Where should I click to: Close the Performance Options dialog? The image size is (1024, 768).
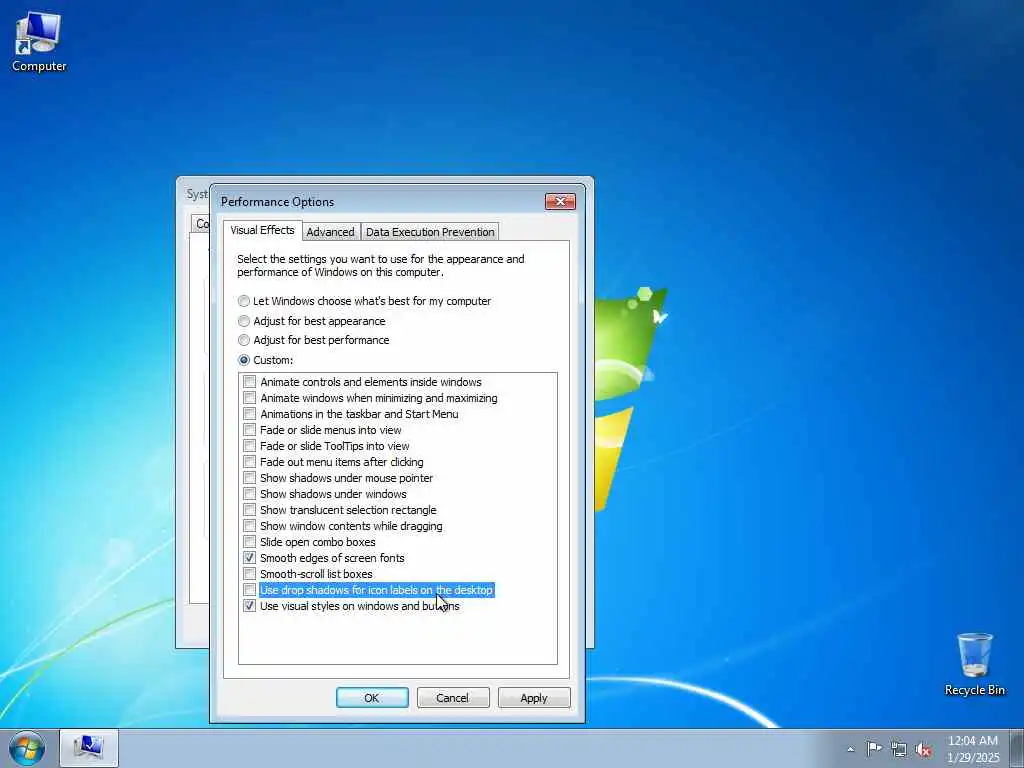click(560, 201)
